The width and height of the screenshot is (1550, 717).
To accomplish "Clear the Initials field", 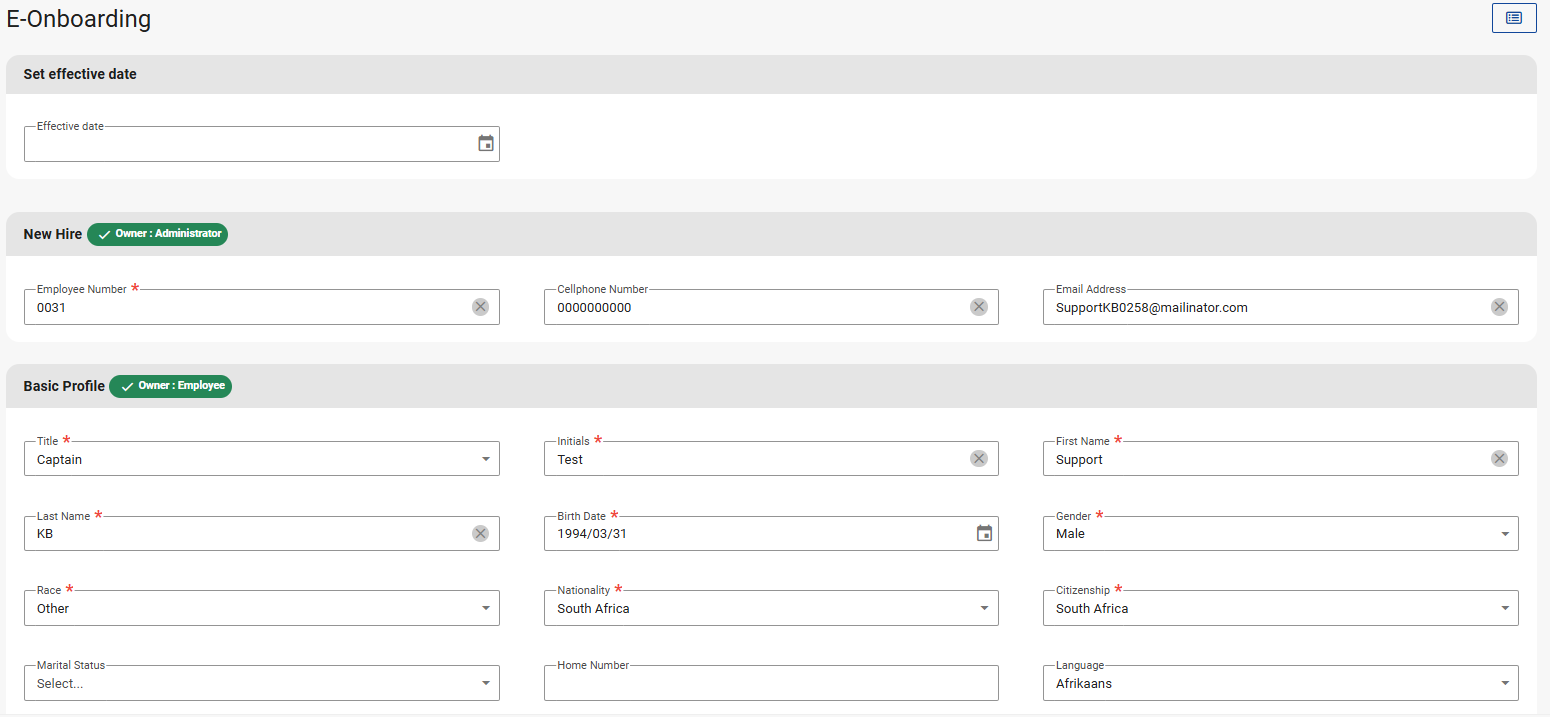I will pyautogui.click(x=978, y=459).
